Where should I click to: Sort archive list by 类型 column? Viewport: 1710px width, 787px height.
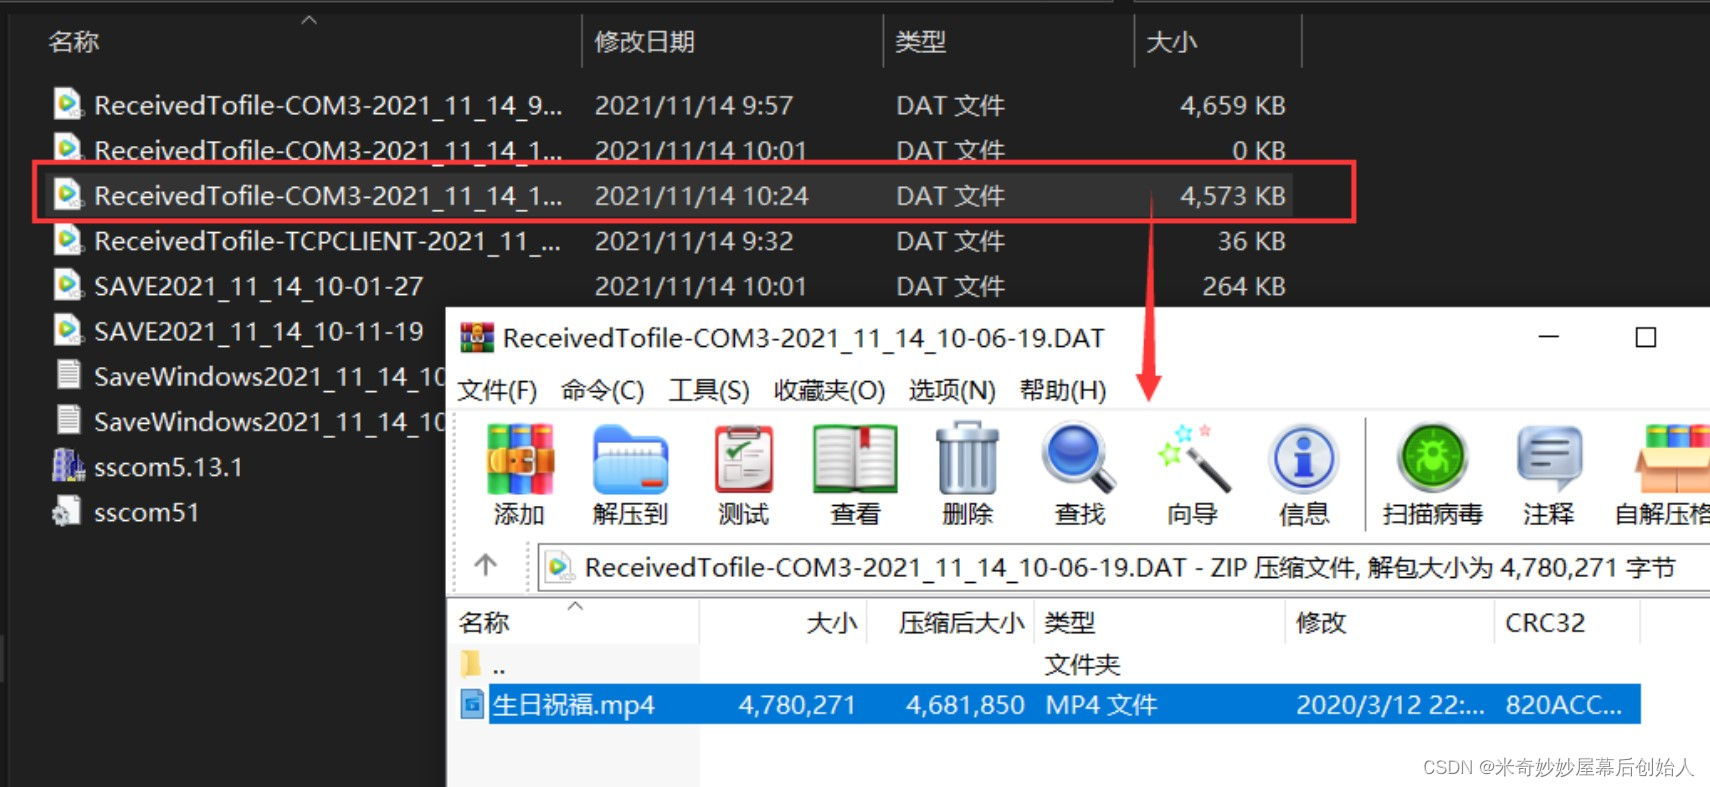1070,623
